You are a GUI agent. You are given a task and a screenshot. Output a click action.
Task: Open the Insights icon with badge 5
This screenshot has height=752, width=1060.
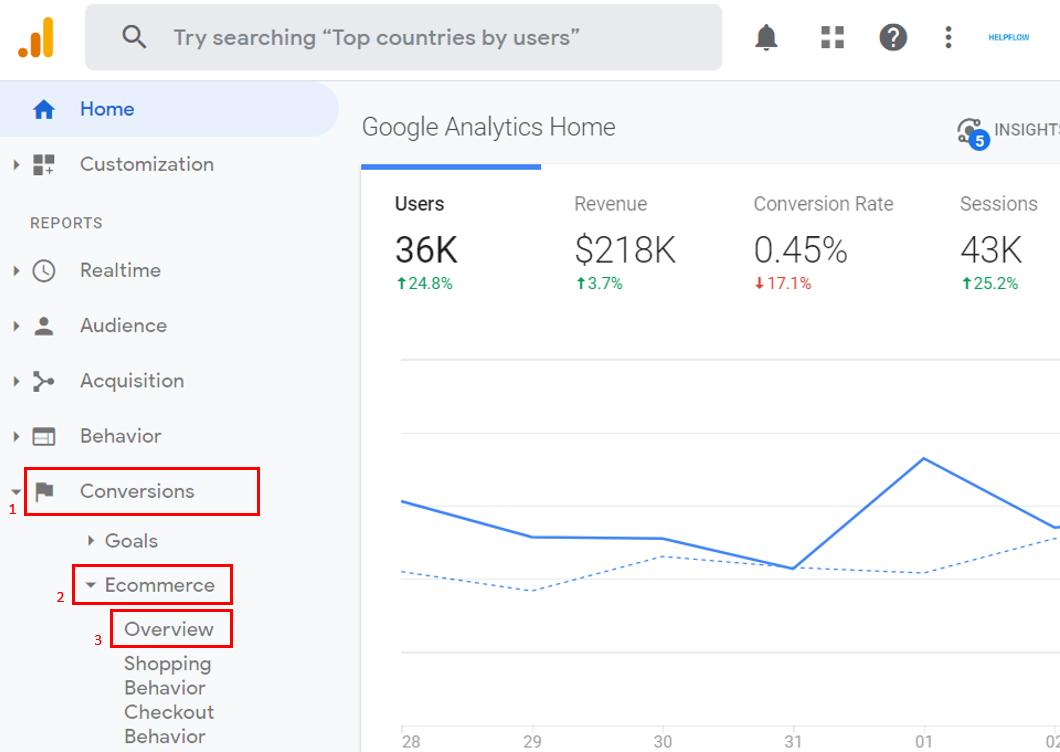(x=973, y=133)
